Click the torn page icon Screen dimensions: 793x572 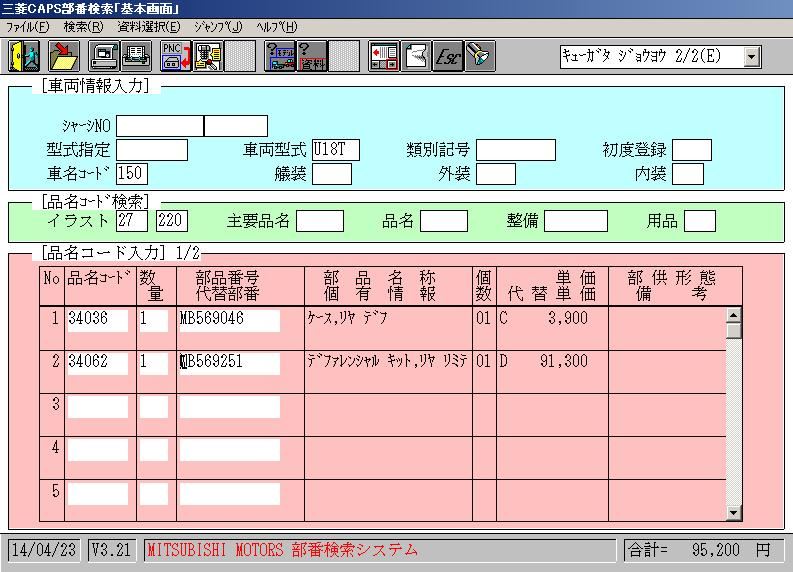[416, 56]
